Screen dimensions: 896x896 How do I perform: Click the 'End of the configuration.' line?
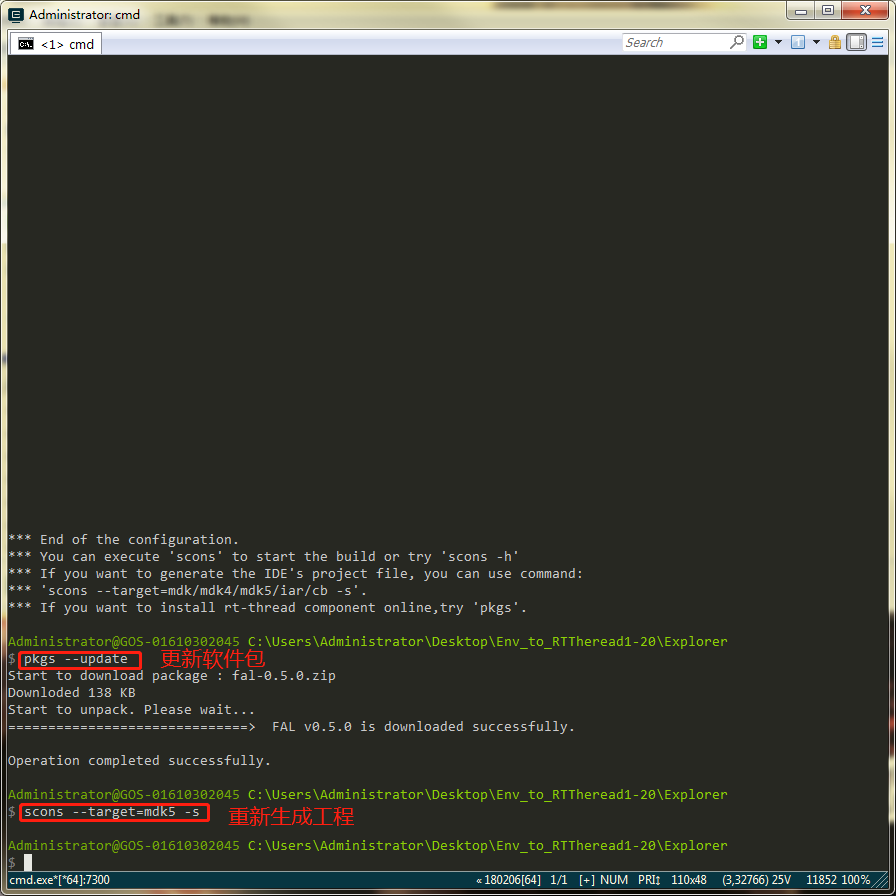pos(123,539)
